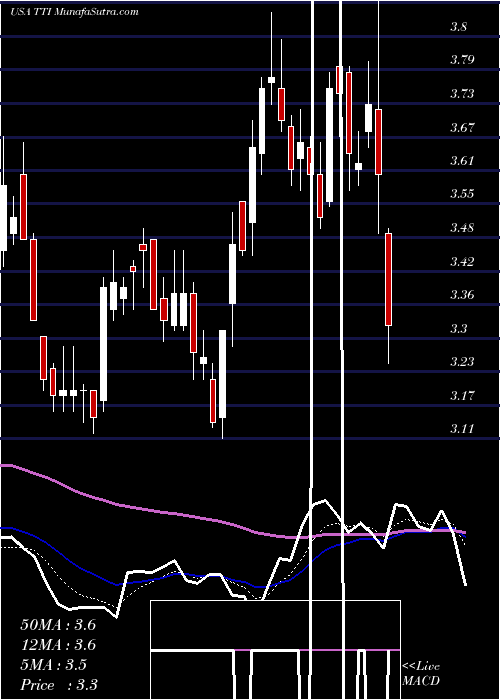
Task: Click the 5MA : 3.5 legend text
Action: [54, 665]
